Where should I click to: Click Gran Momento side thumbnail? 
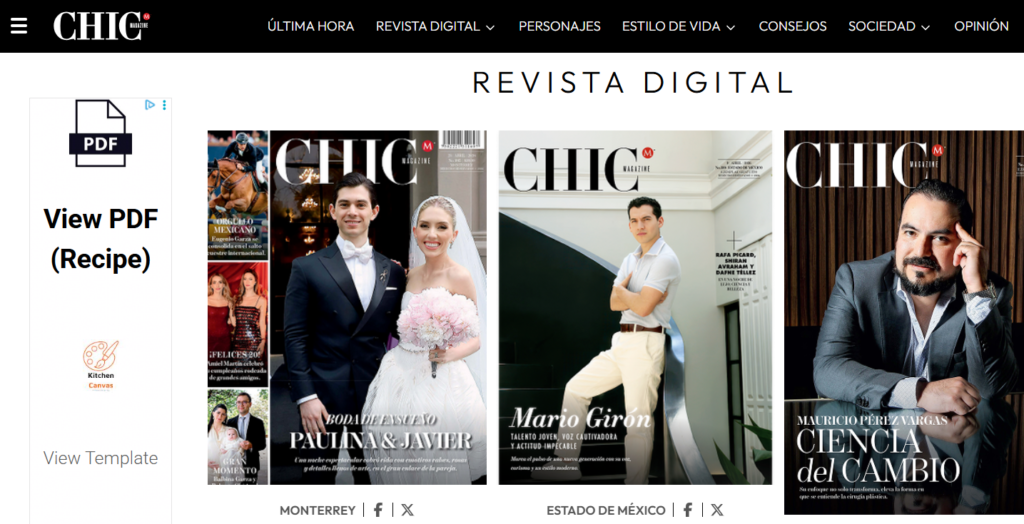pyautogui.click(x=238, y=436)
